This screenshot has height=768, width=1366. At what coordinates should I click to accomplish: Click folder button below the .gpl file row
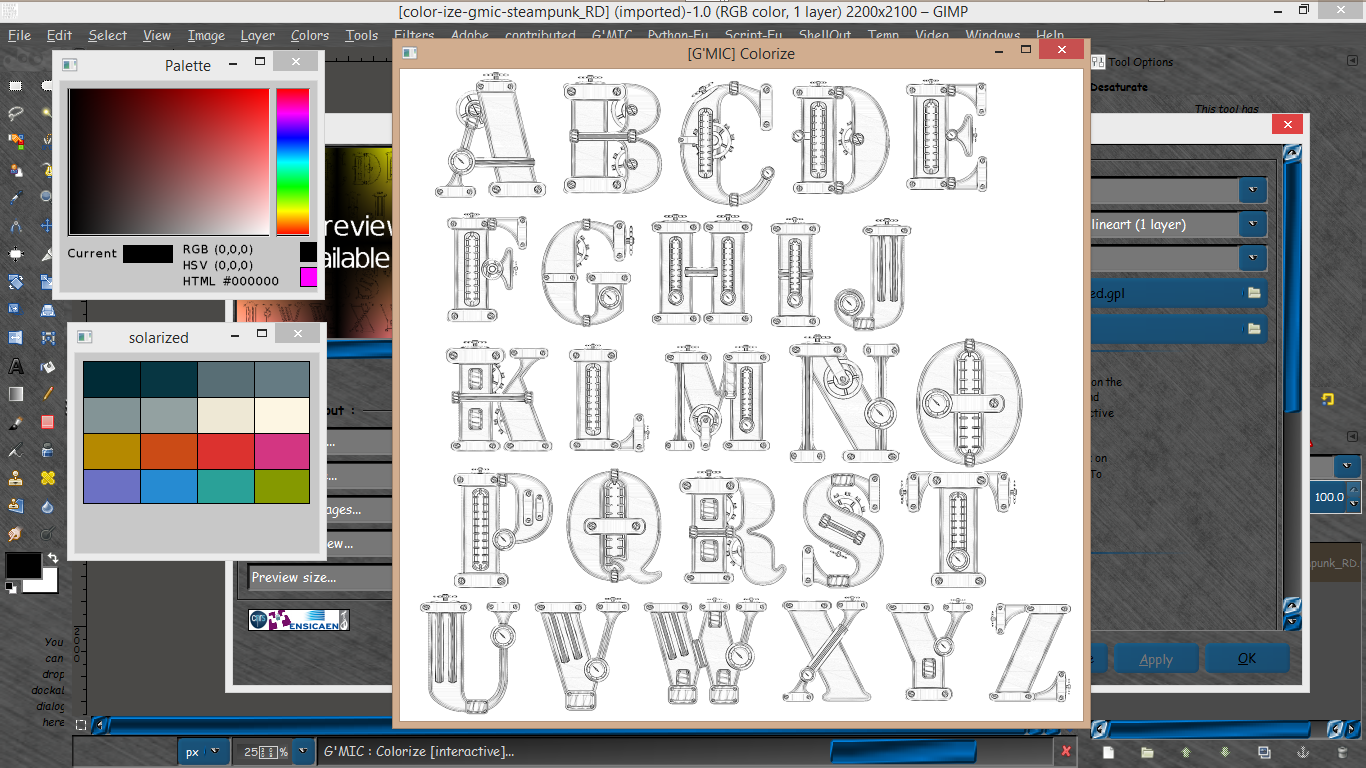pyautogui.click(x=1254, y=328)
